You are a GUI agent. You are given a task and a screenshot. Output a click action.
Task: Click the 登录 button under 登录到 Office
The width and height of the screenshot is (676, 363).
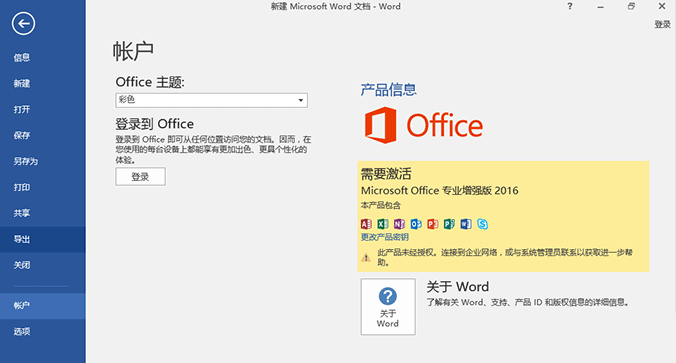140,177
